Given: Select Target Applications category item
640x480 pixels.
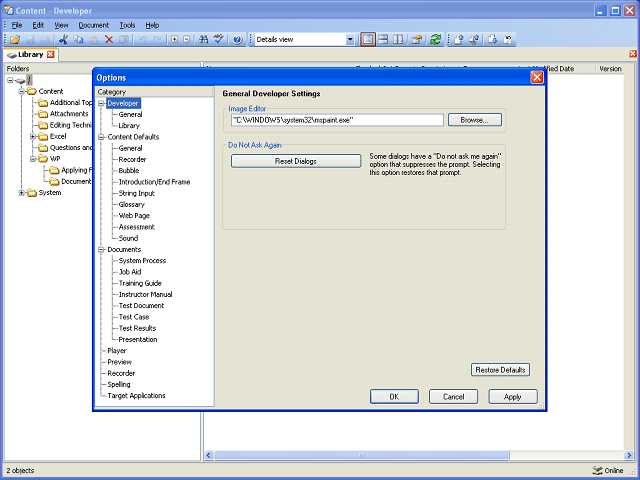Looking at the screenshot, I should [136, 396].
